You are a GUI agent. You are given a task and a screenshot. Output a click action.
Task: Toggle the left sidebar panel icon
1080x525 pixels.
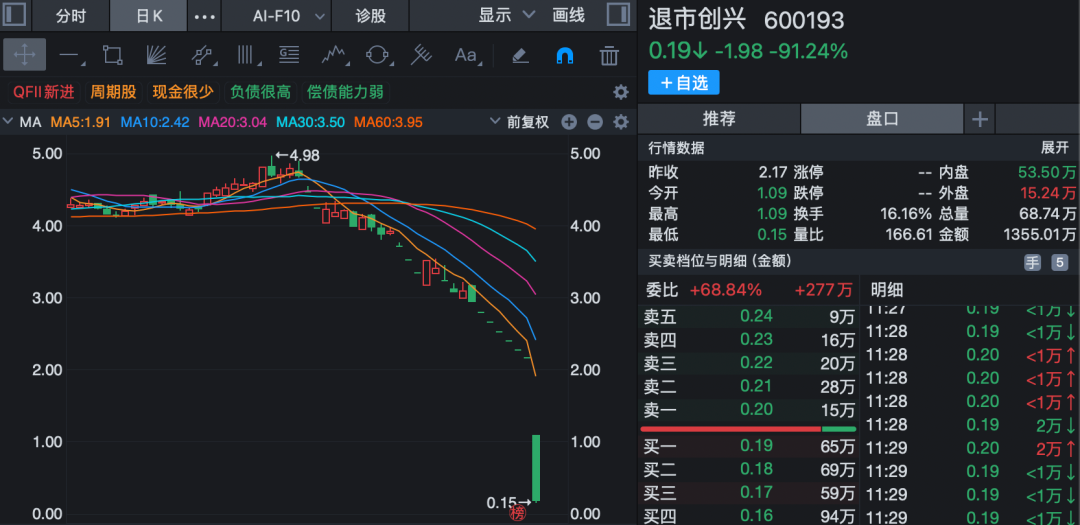14,15
